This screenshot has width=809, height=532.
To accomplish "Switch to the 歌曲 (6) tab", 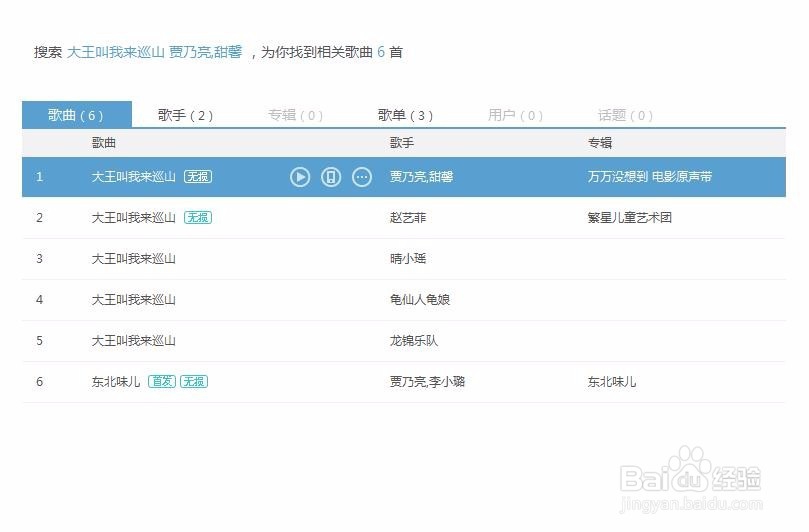I will click(x=77, y=115).
